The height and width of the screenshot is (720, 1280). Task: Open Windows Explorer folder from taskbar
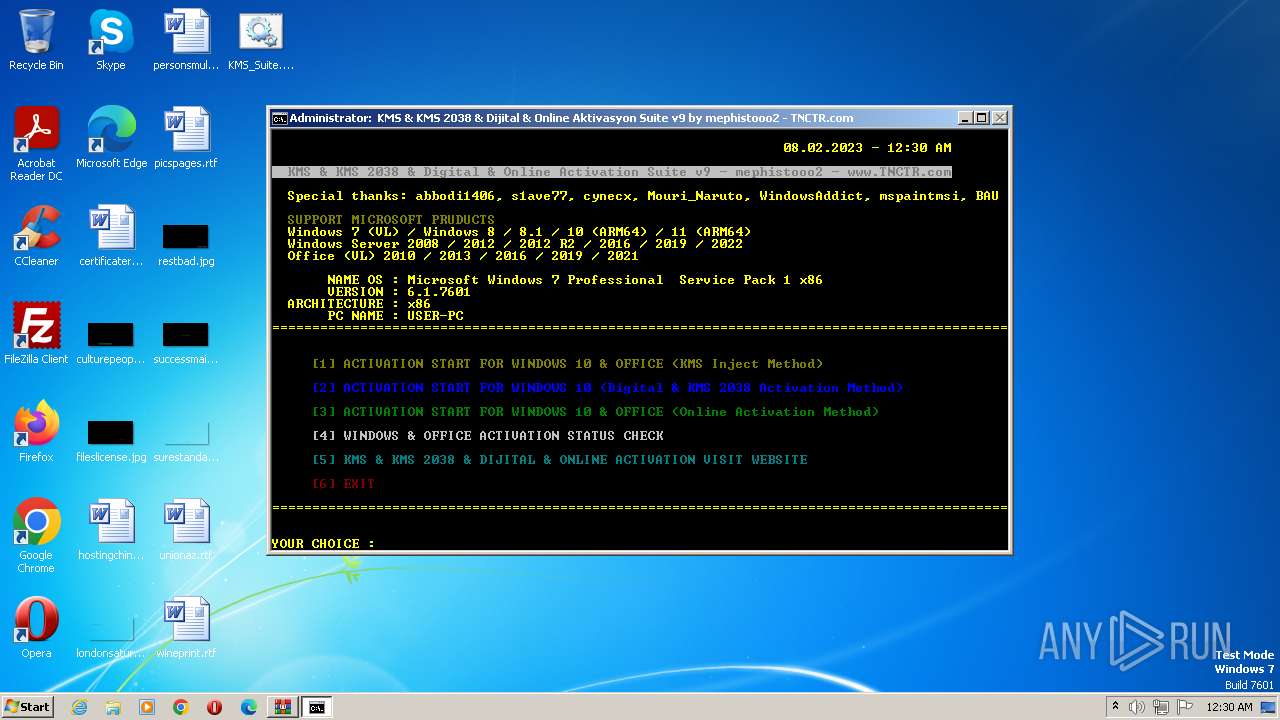pyautogui.click(x=113, y=707)
